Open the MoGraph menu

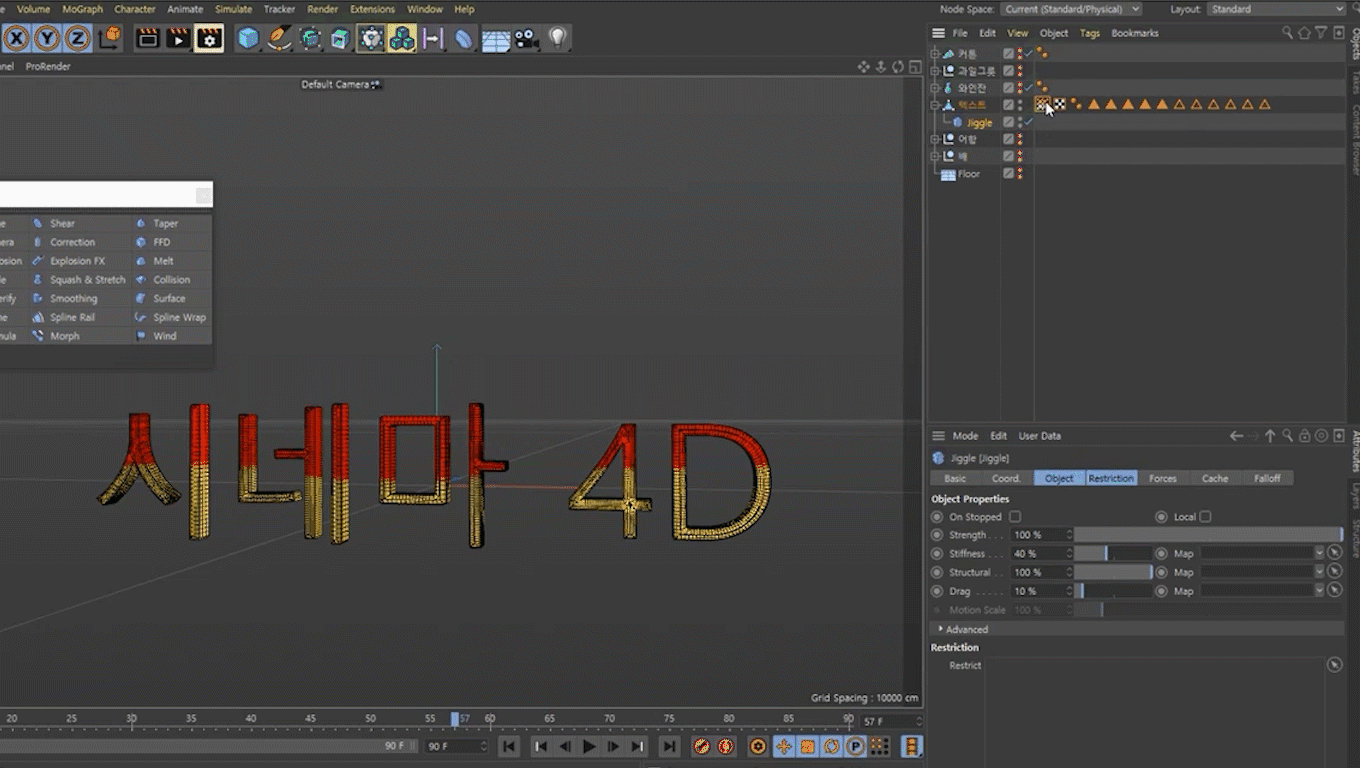point(82,9)
